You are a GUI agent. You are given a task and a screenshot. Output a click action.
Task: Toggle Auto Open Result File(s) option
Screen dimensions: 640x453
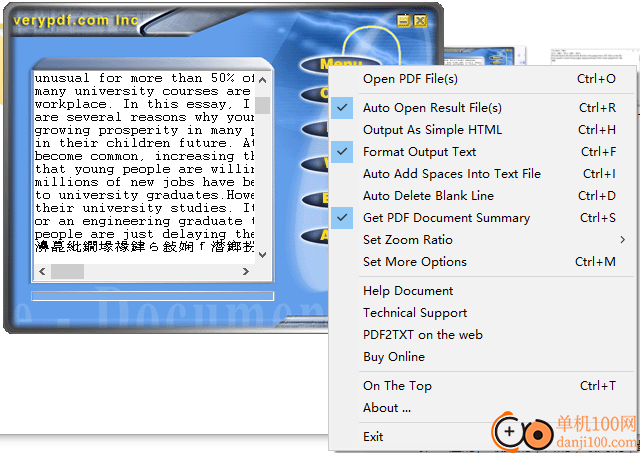click(x=482, y=108)
